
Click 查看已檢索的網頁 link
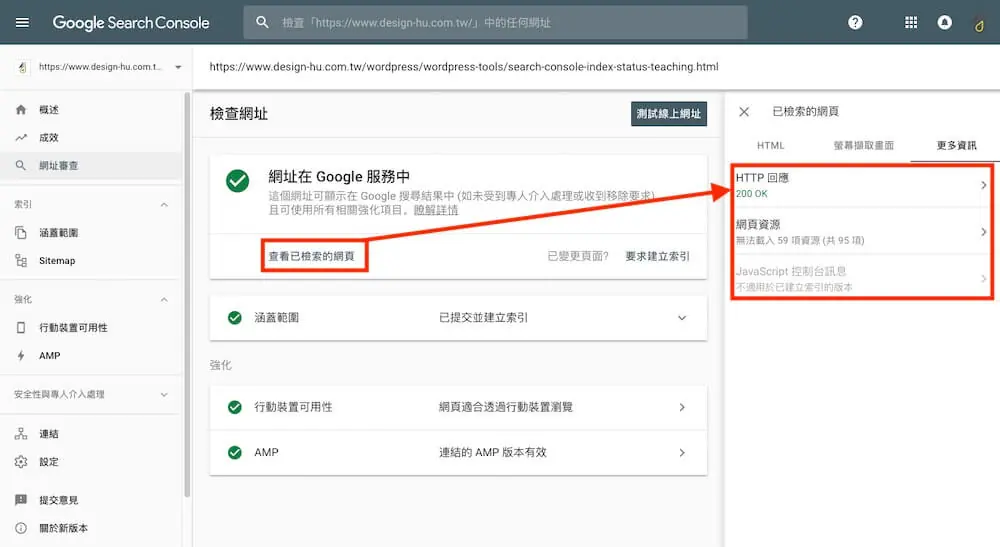click(311, 256)
